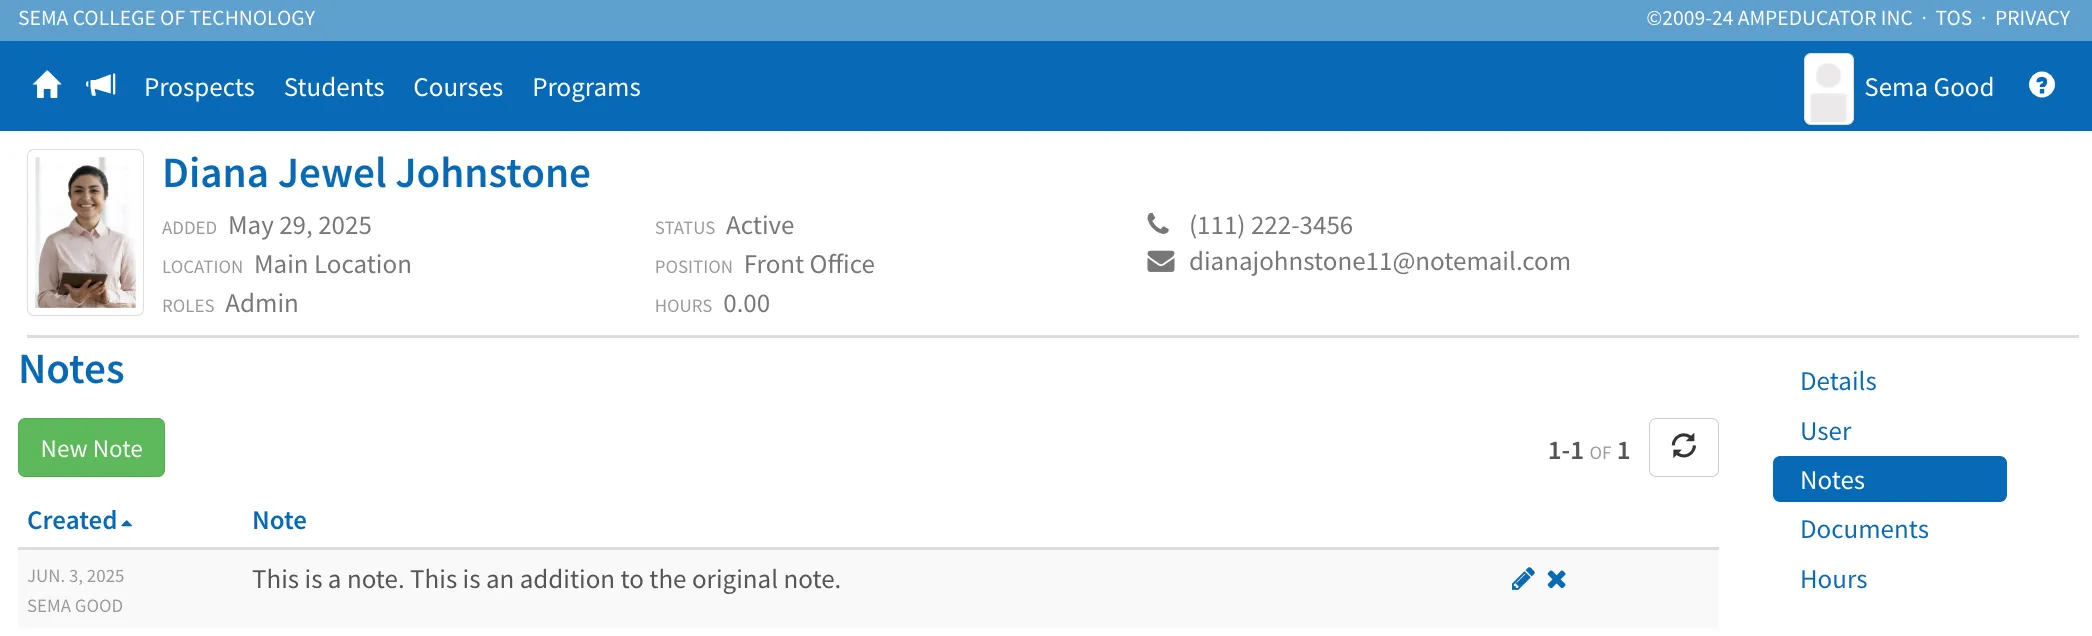
Task: Open the TOS link
Action: 1953,18
